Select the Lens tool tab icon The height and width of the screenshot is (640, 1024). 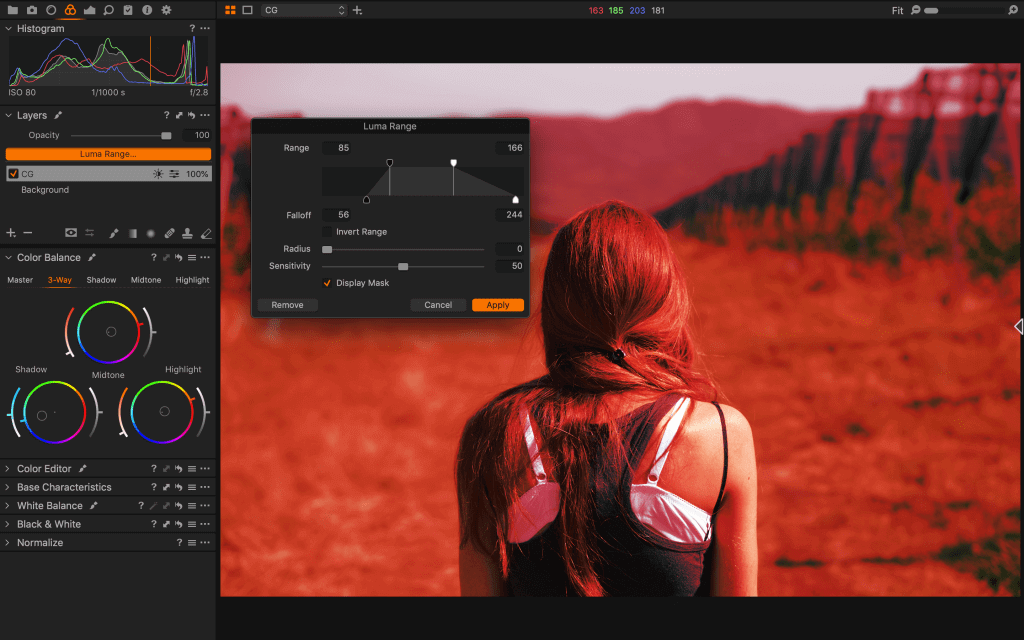point(50,9)
